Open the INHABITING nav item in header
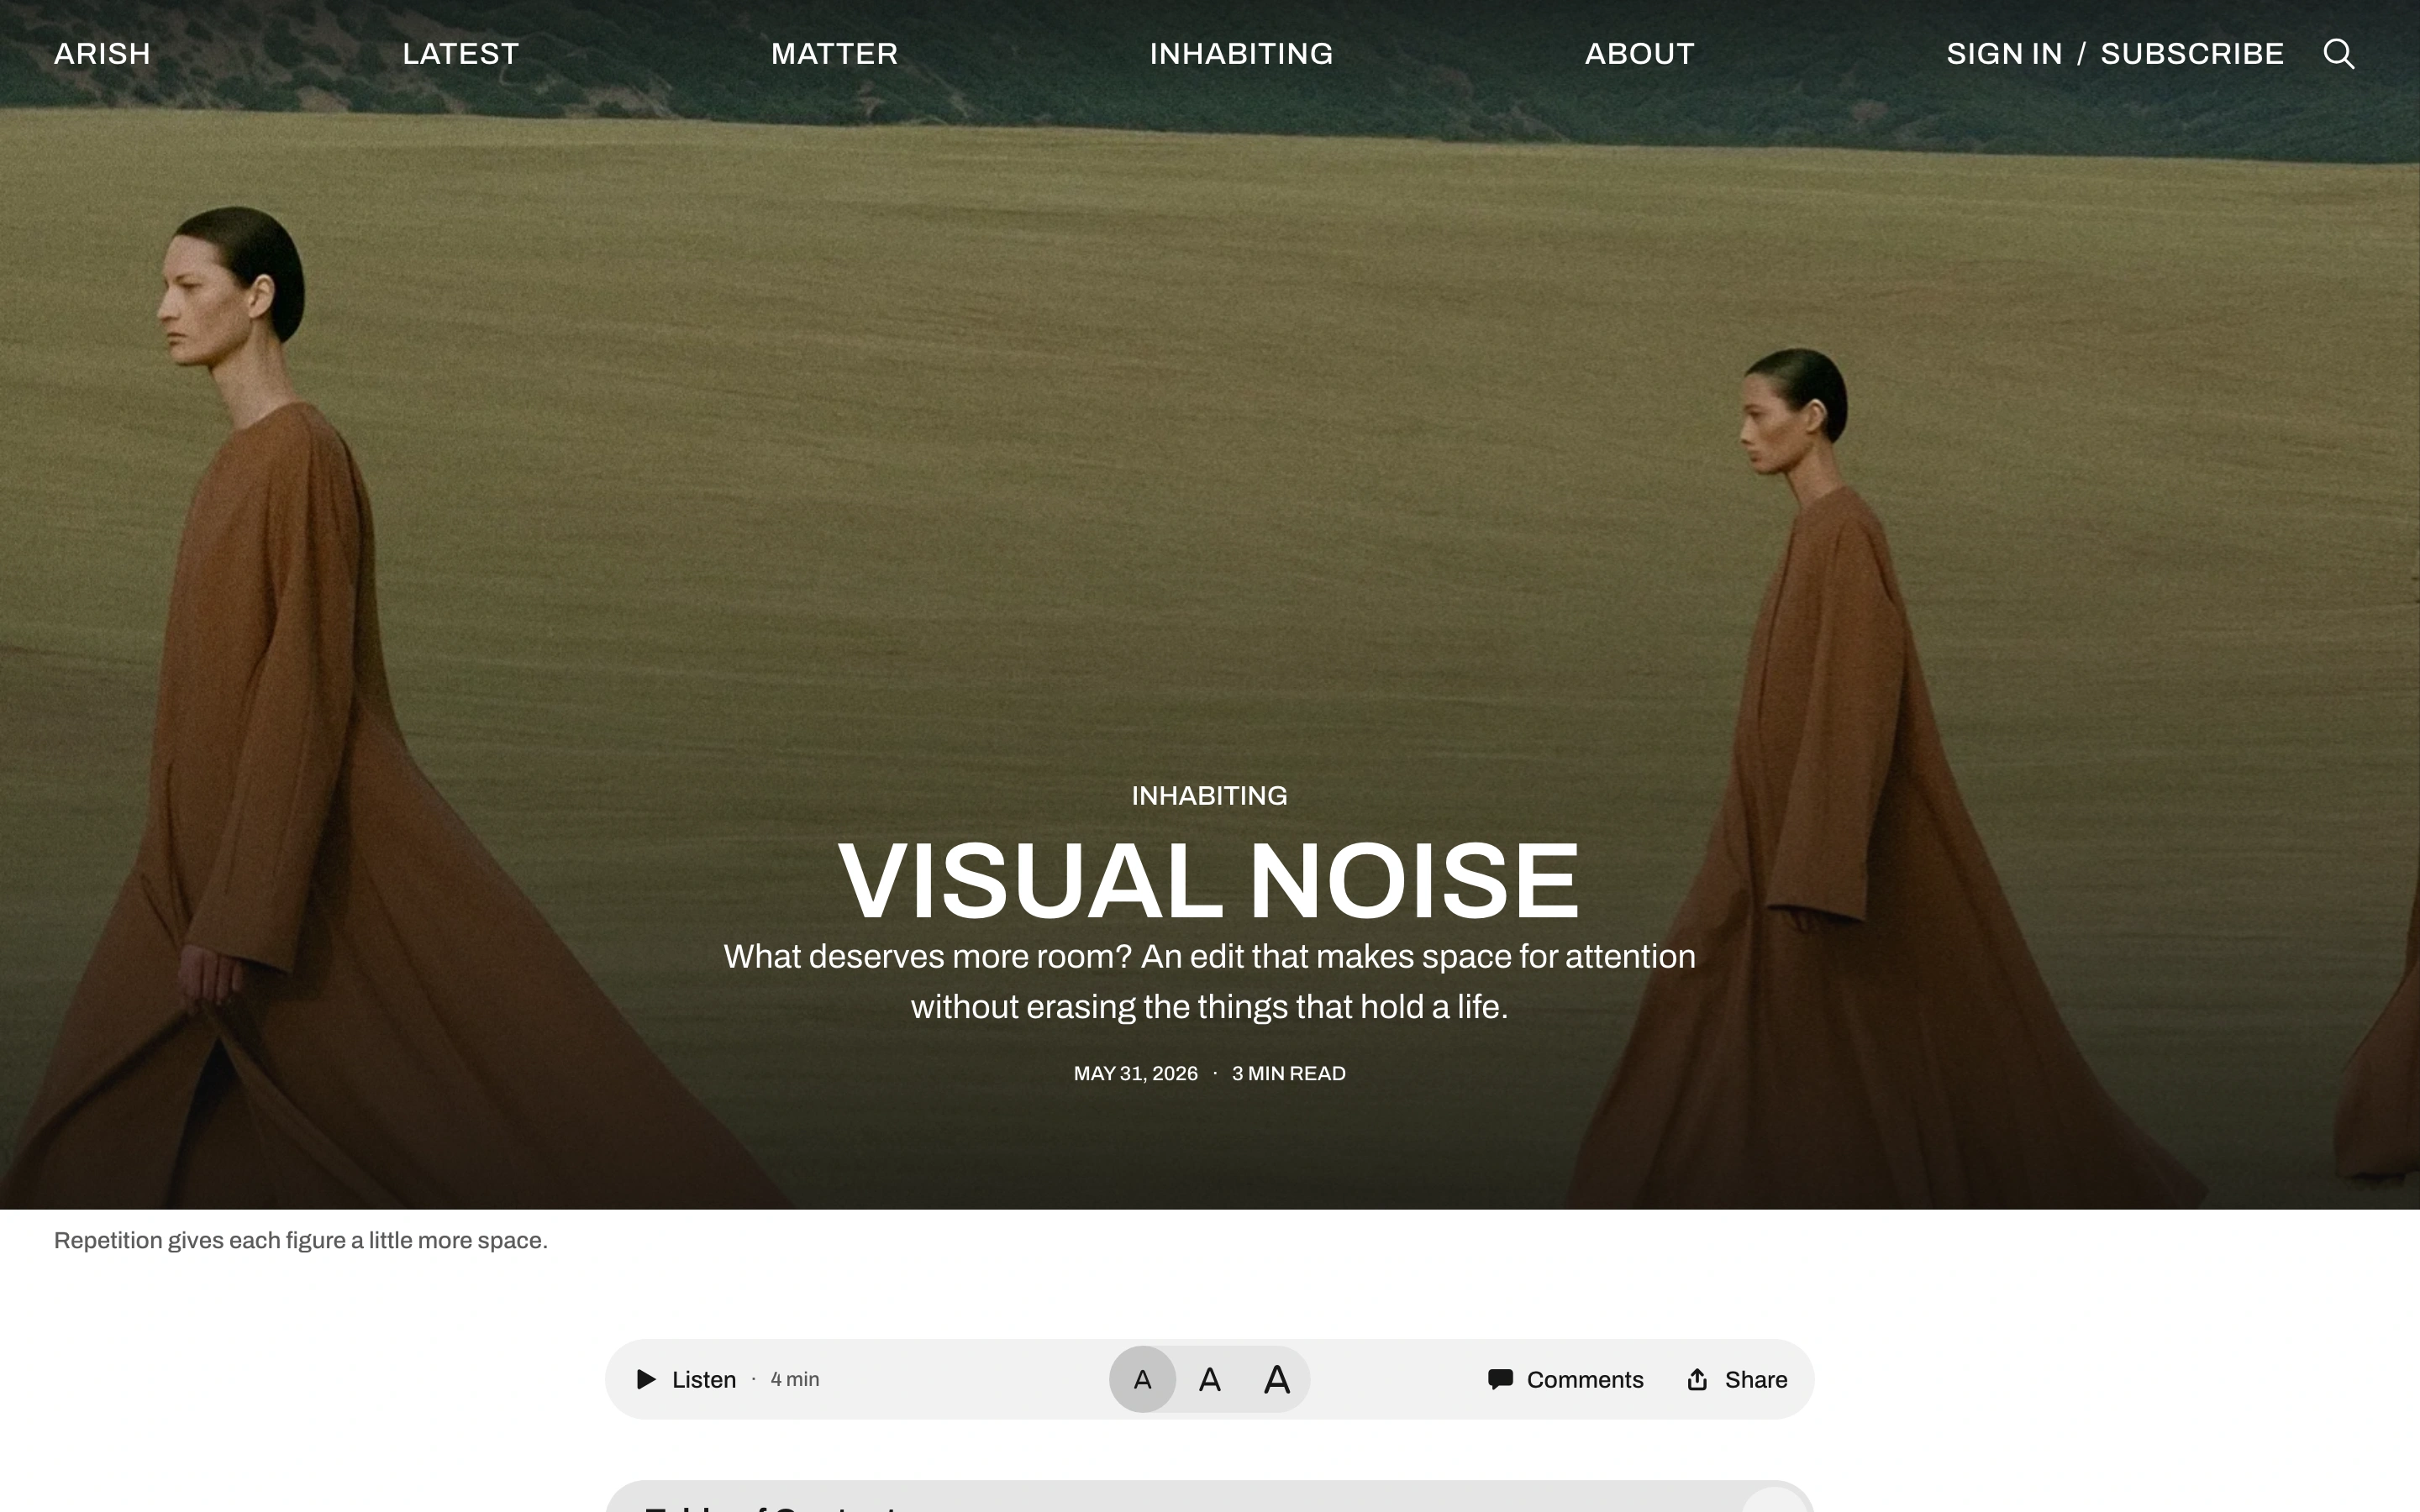The width and height of the screenshot is (2420, 1512). pyautogui.click(x=1241, y=54)
